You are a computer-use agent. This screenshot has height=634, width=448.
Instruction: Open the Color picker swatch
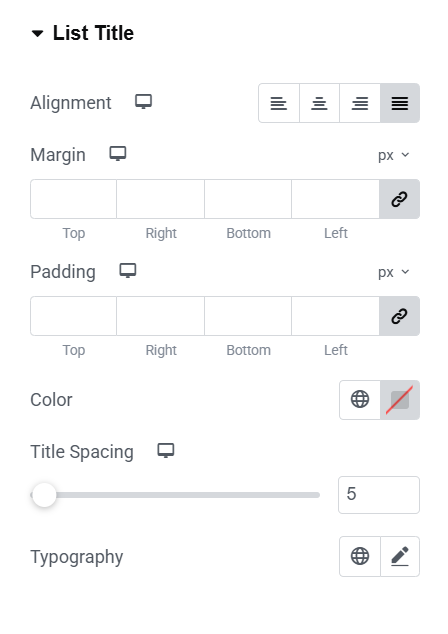tap(400, 399)
